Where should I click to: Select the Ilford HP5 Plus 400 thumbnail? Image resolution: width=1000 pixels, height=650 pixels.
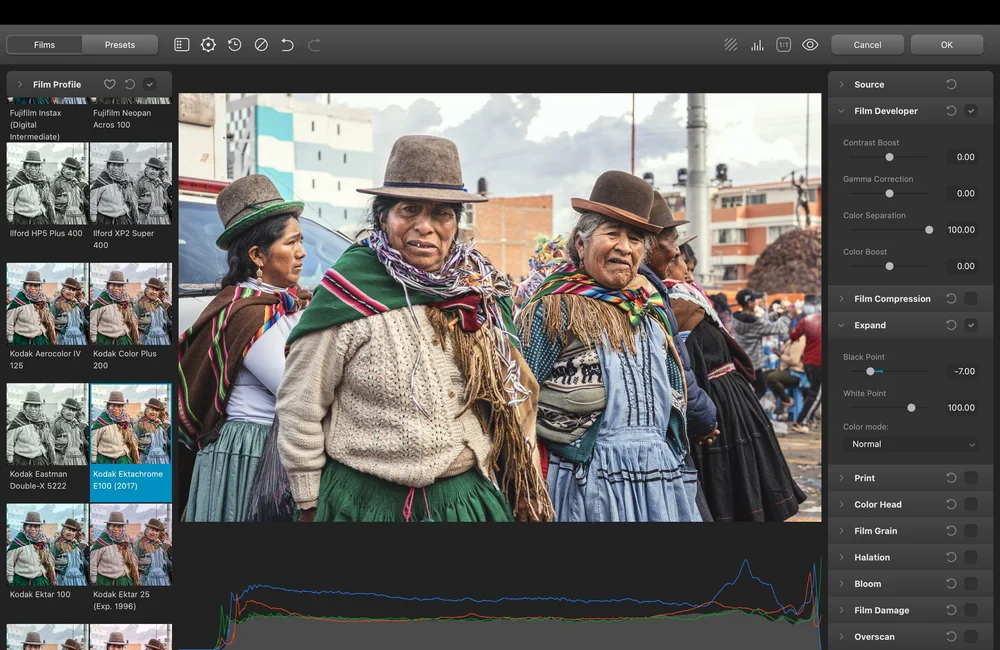(x=47, y=184)
